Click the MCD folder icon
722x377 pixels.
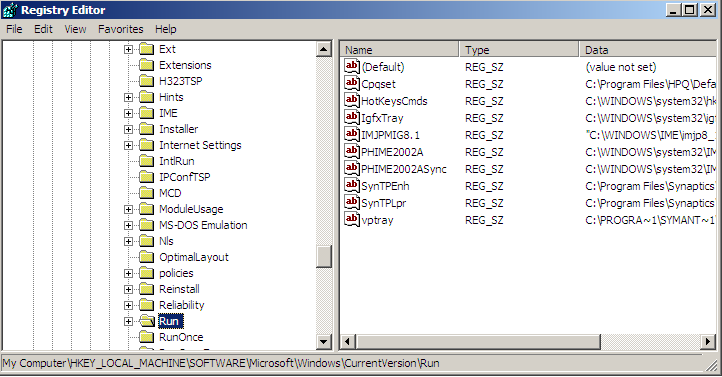pyautogui.click(x=146, y=193)
